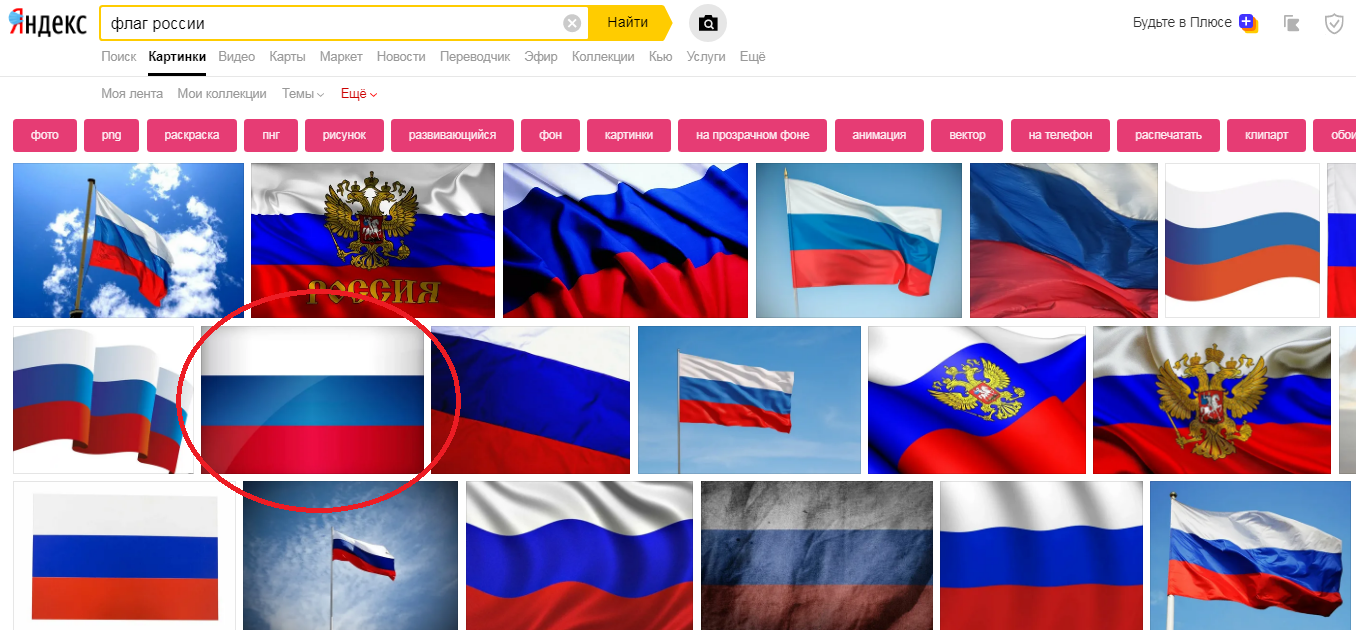Clear the search field with the X icon
Screen dimensions: 1356x630
(x=572, y=23)
